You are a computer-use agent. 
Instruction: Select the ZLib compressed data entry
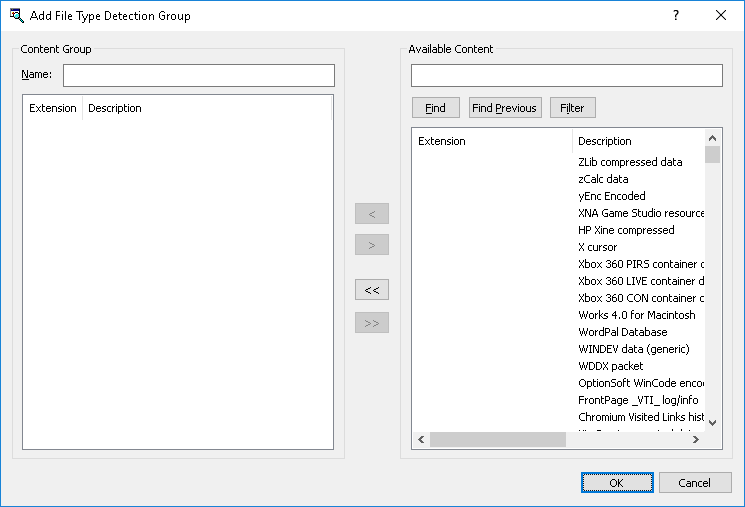(x=630, y=162)
